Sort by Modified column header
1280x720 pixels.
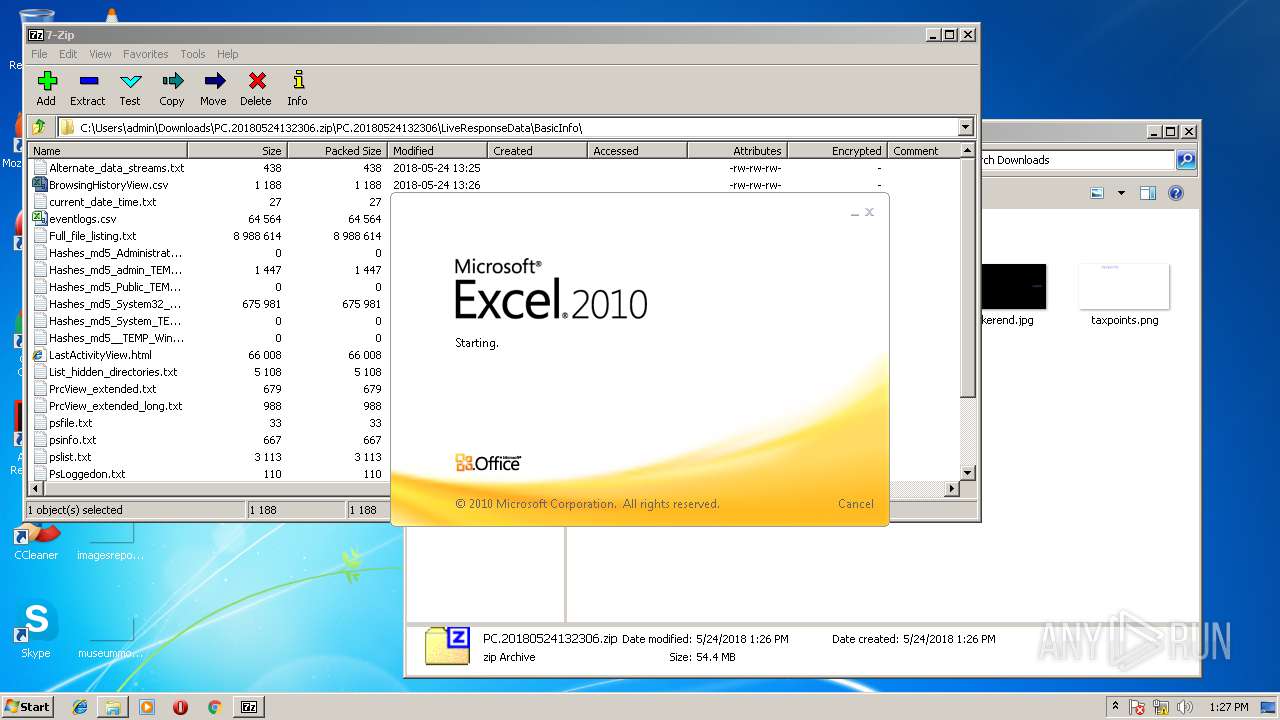click(438, 150)
